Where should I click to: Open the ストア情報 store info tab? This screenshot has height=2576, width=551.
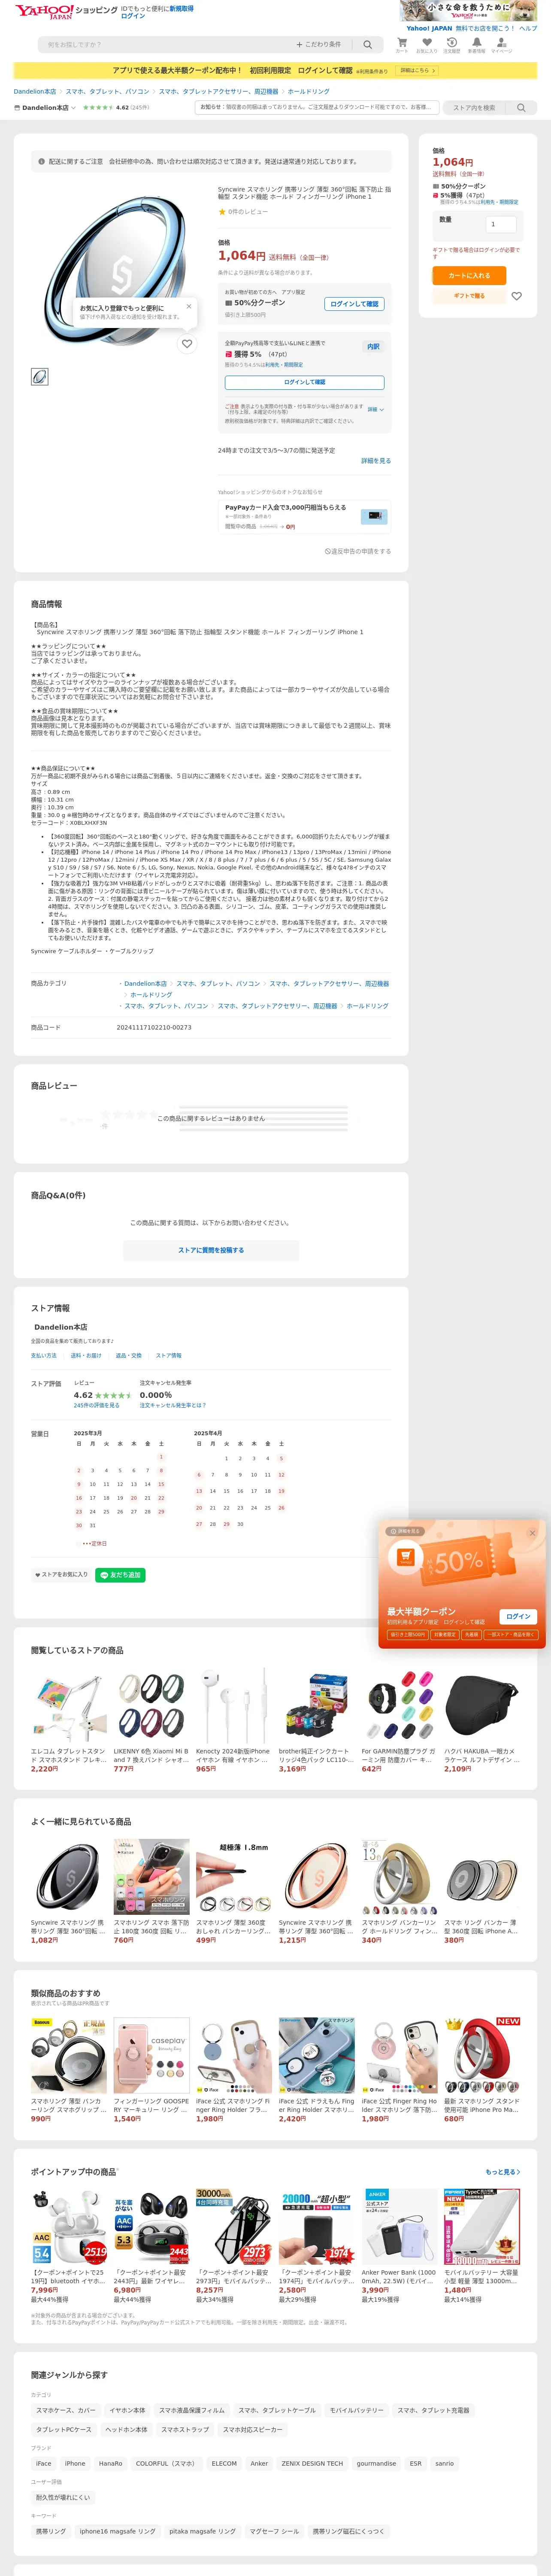(169, 1356)
